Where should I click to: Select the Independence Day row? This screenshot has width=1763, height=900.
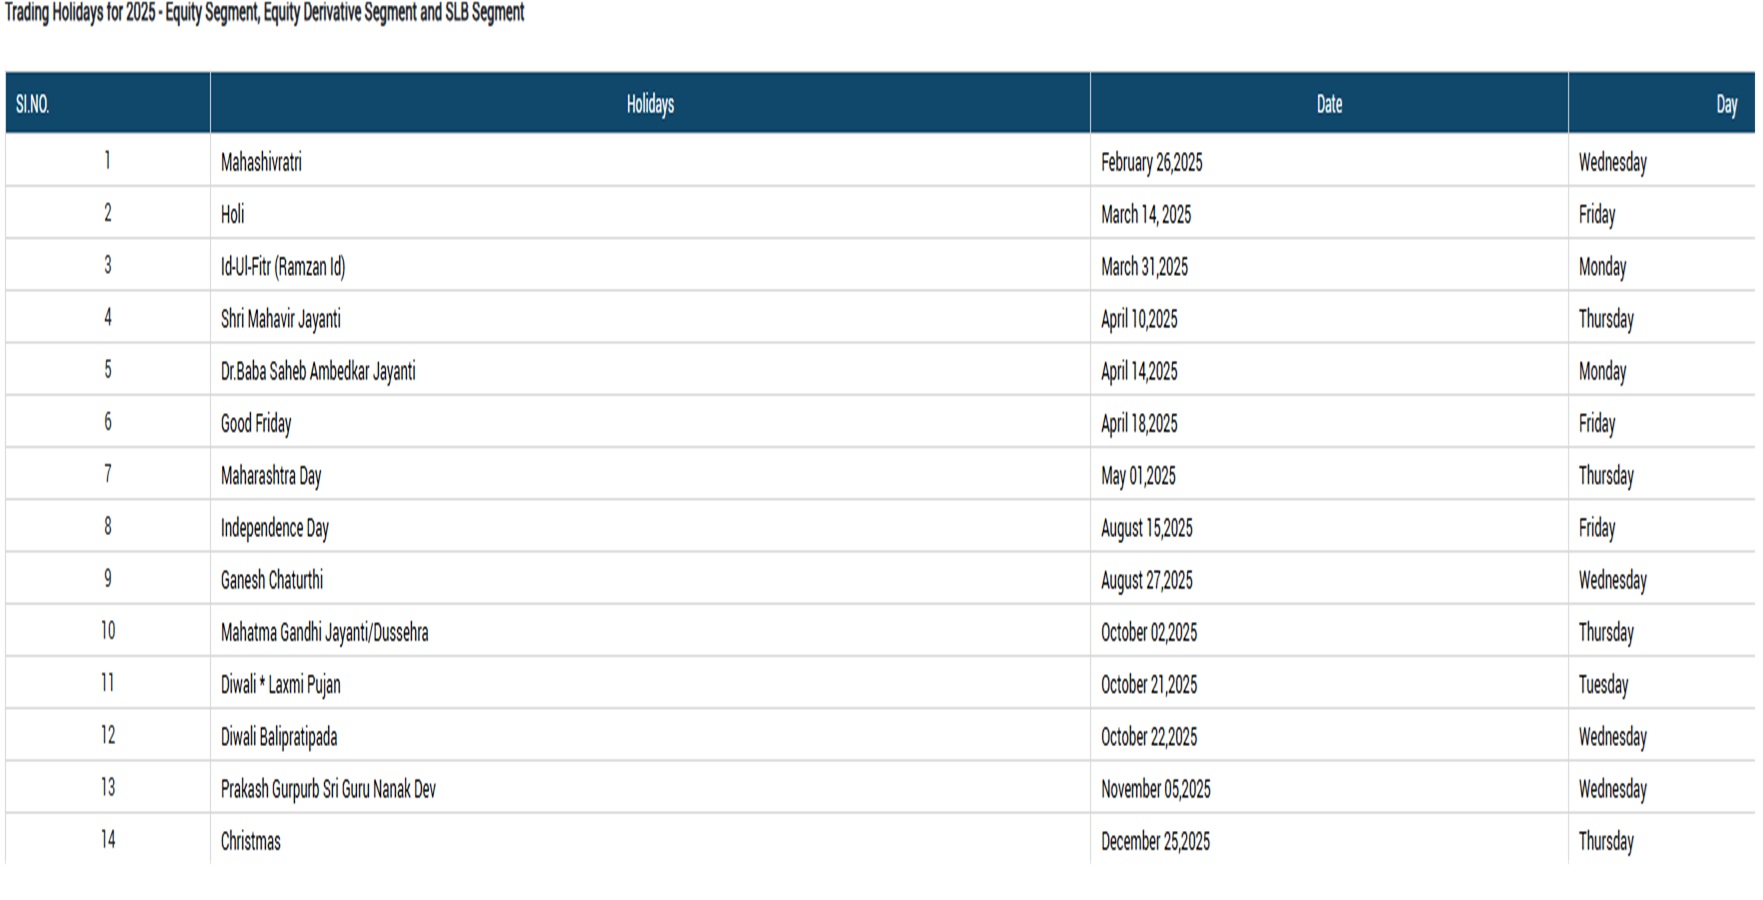275,528
